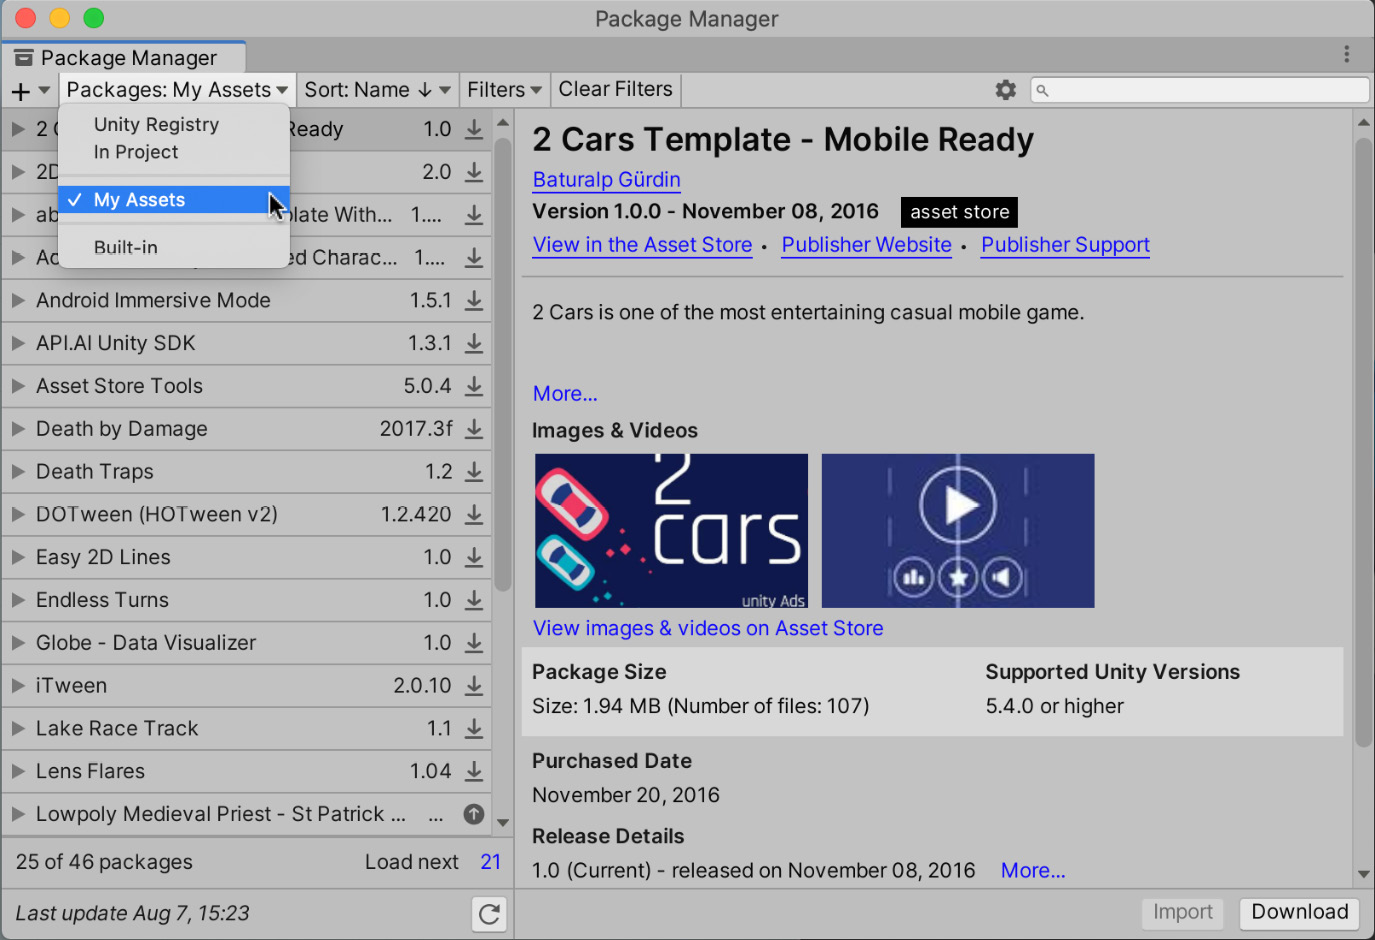Expand the Endless Turns package row
The width and height of the screenshot is (1375, 940).
[18, 600]
